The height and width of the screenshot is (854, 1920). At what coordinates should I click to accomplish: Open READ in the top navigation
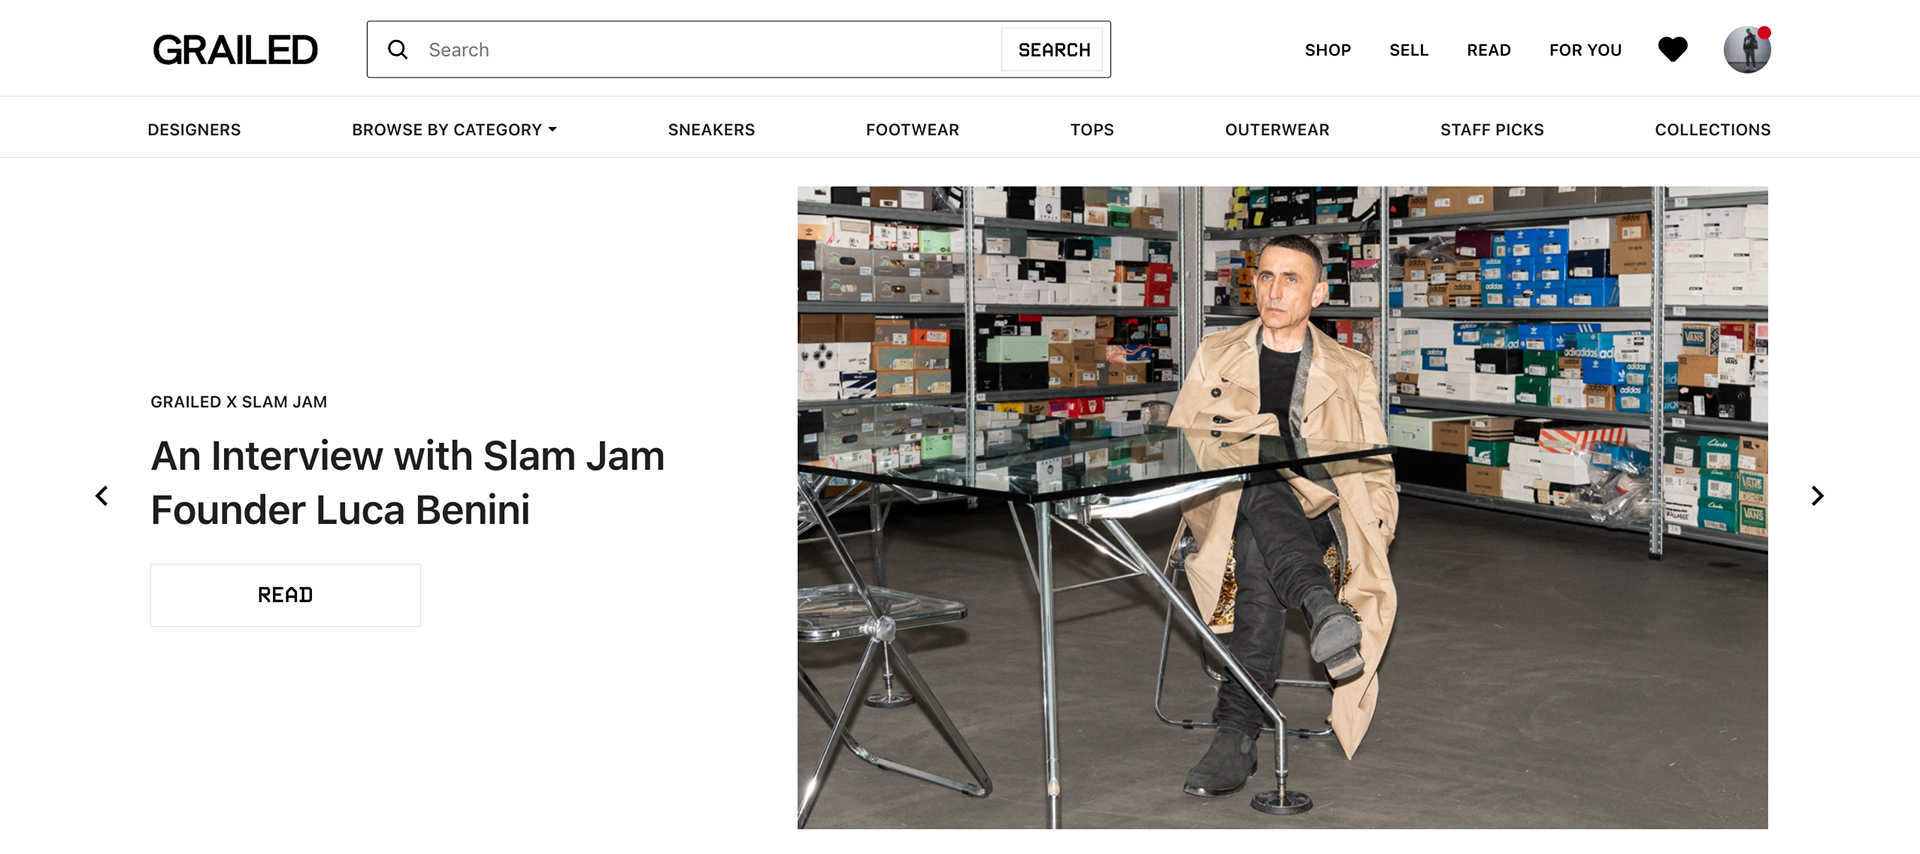click(1489, 50)
